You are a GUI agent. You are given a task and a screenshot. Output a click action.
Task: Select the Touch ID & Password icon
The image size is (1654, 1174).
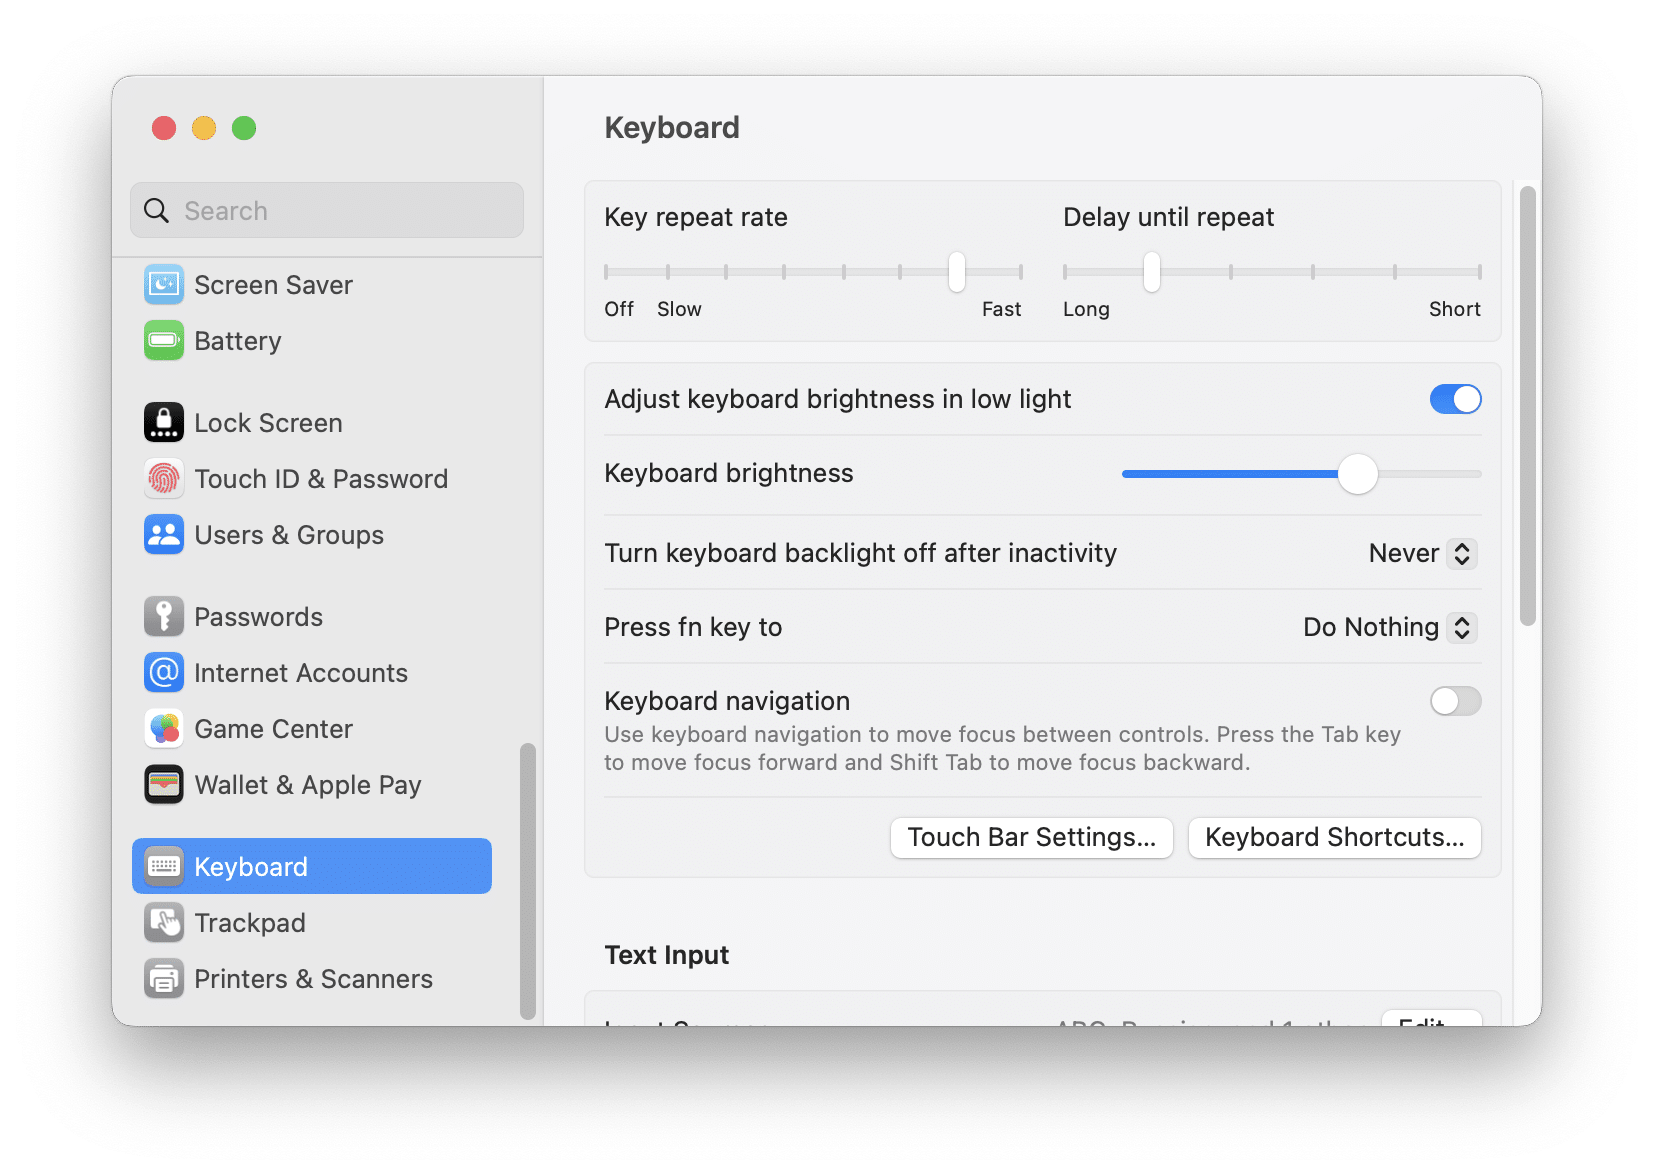pyautogui.click(x=163, y=478)
